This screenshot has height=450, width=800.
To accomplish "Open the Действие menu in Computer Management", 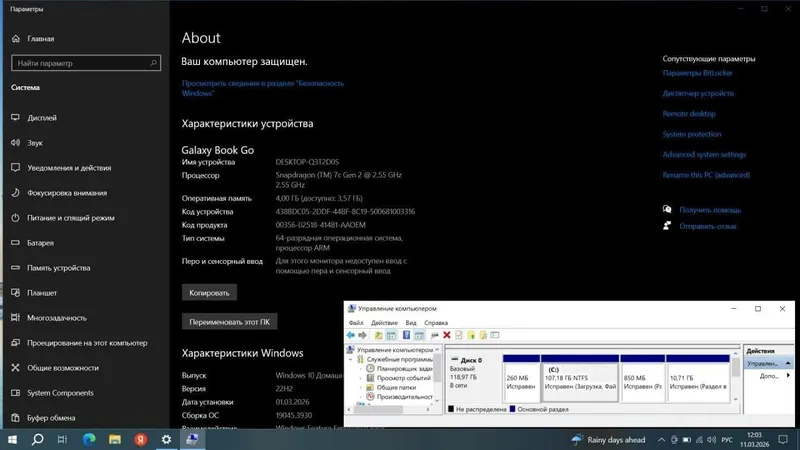I will pyautogui.click(x=384, y=323).
